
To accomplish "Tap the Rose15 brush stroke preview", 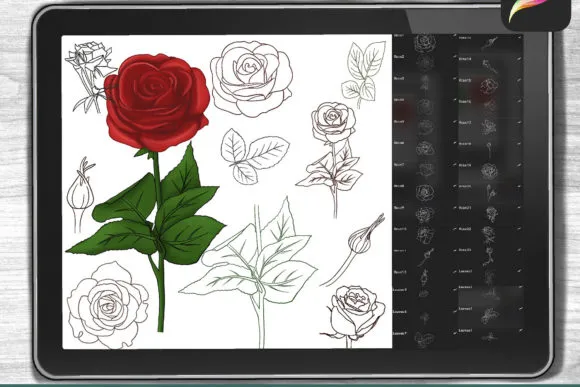I will (x=489, y=87).
